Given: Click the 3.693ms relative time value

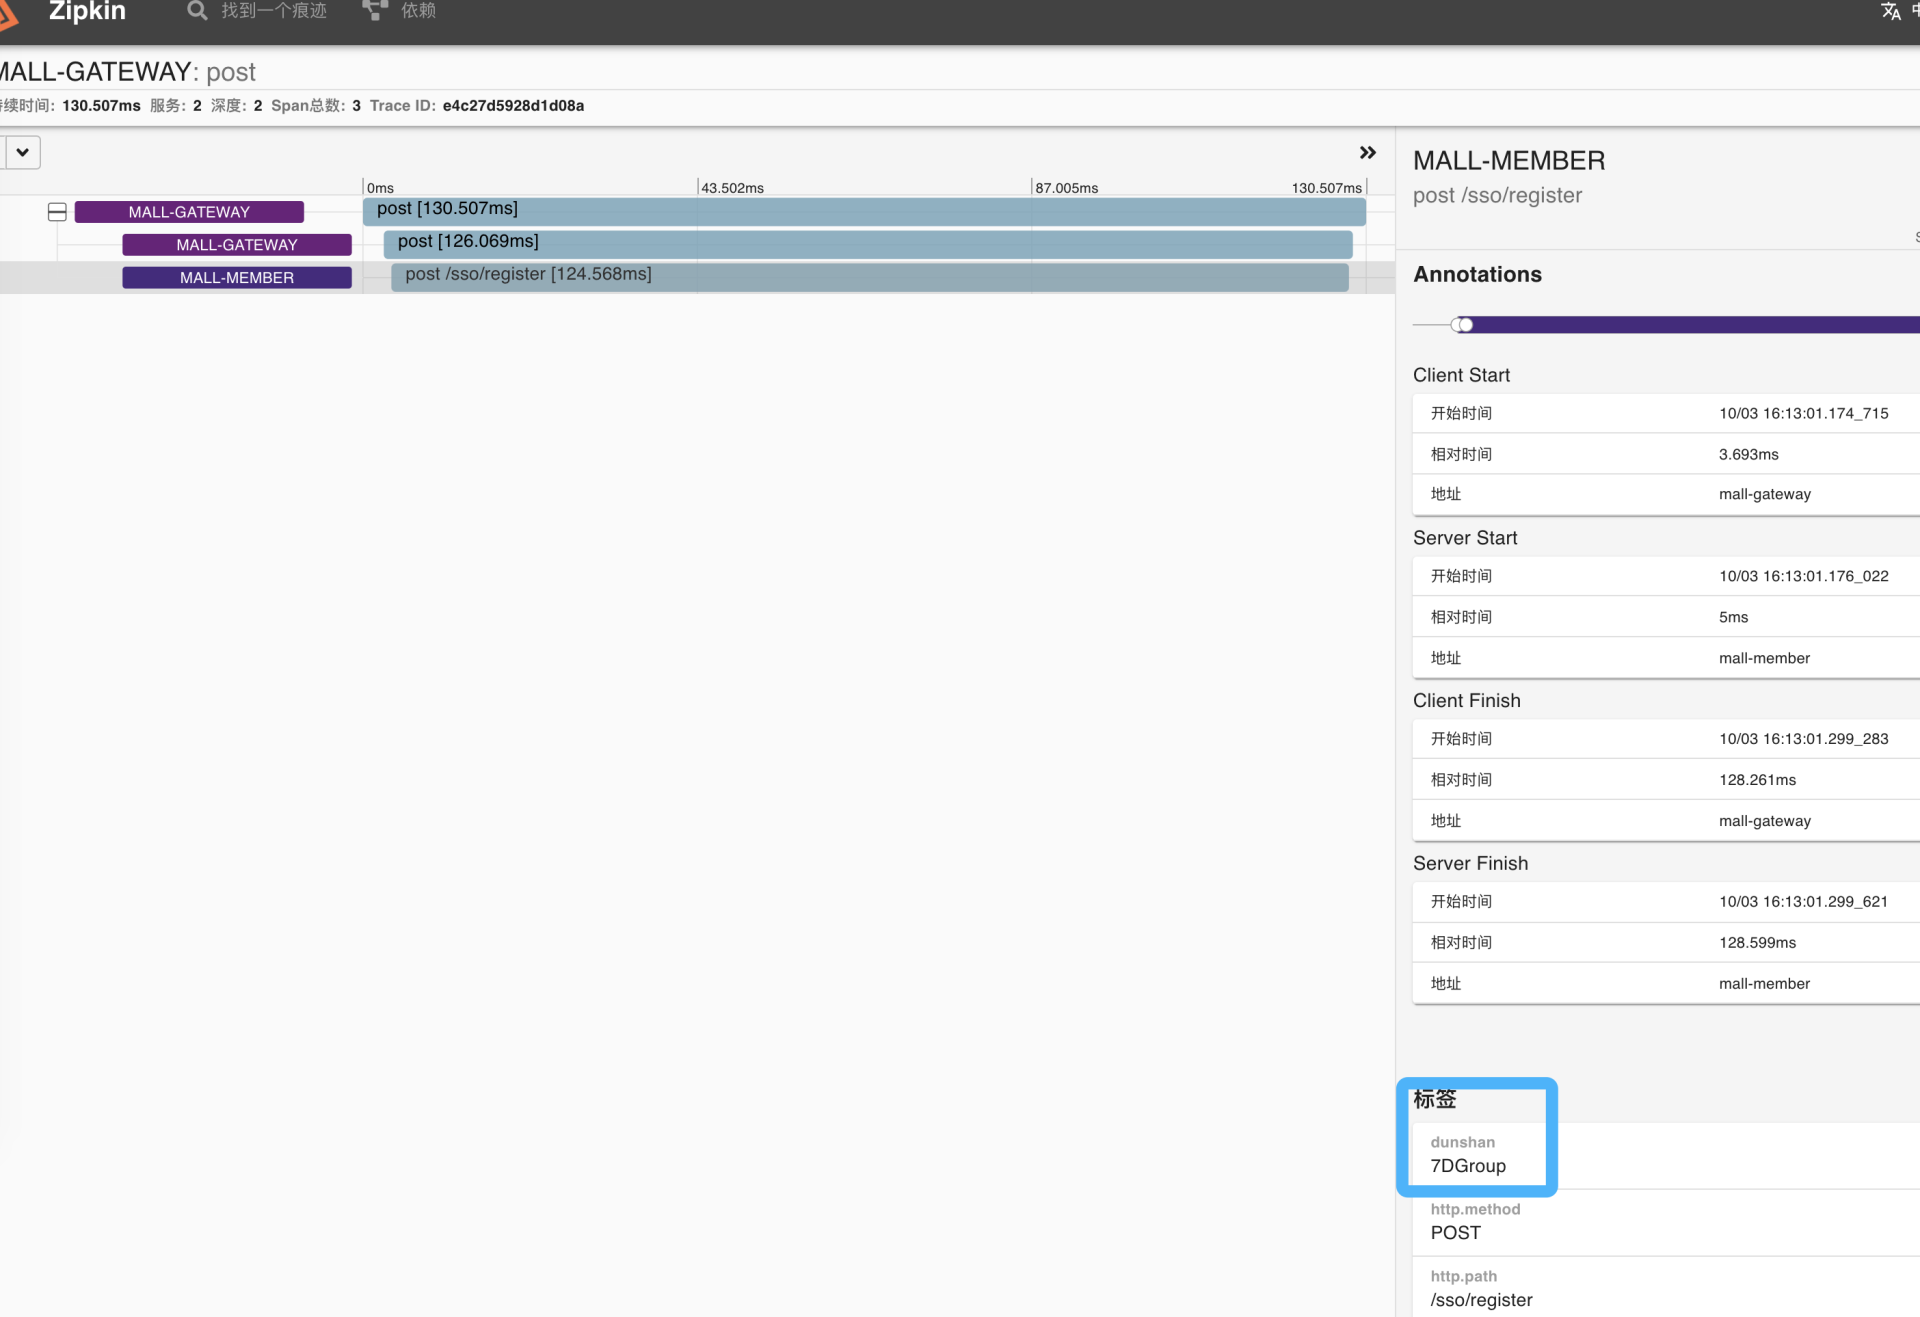Looking at the screenshot, I should 1748,454.
